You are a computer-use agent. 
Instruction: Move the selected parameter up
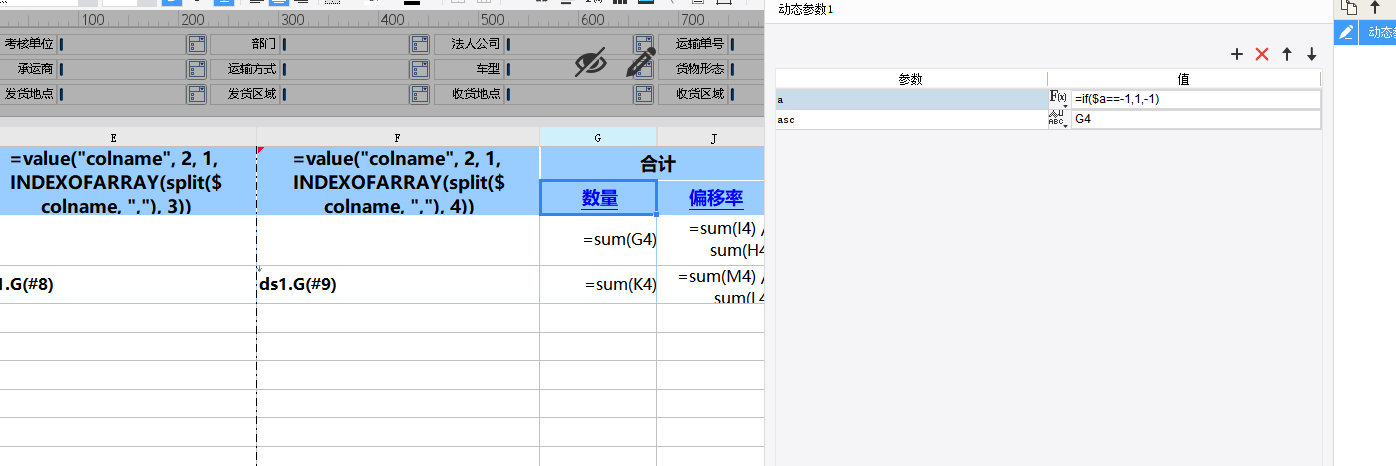click(1287, 54)
